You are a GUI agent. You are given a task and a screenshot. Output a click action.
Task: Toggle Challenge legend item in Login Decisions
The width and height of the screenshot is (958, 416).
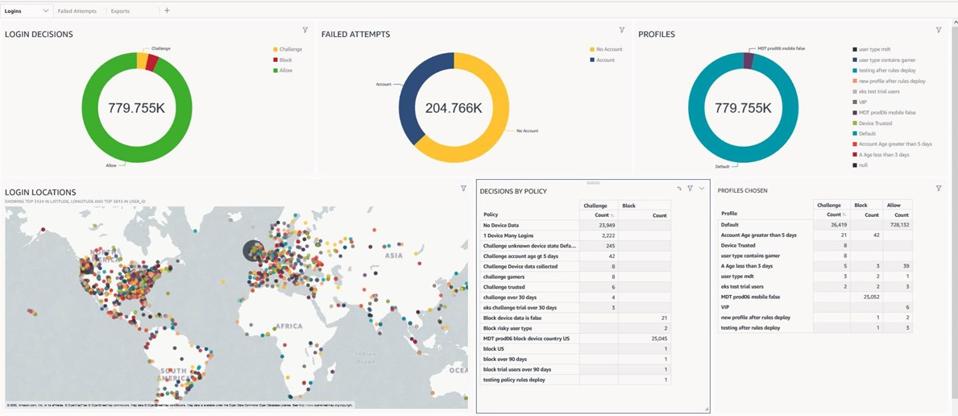291,49
